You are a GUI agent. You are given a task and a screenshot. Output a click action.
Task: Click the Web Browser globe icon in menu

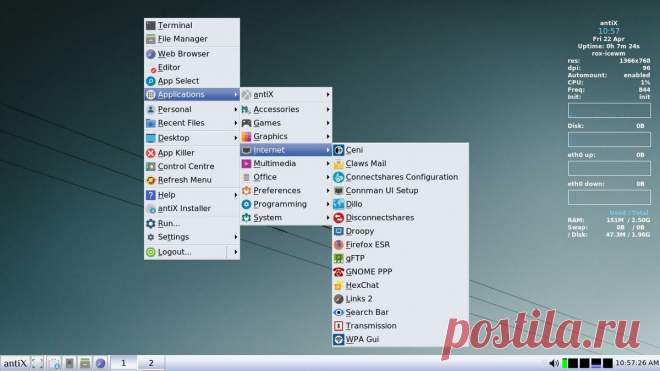coord(151,54)
